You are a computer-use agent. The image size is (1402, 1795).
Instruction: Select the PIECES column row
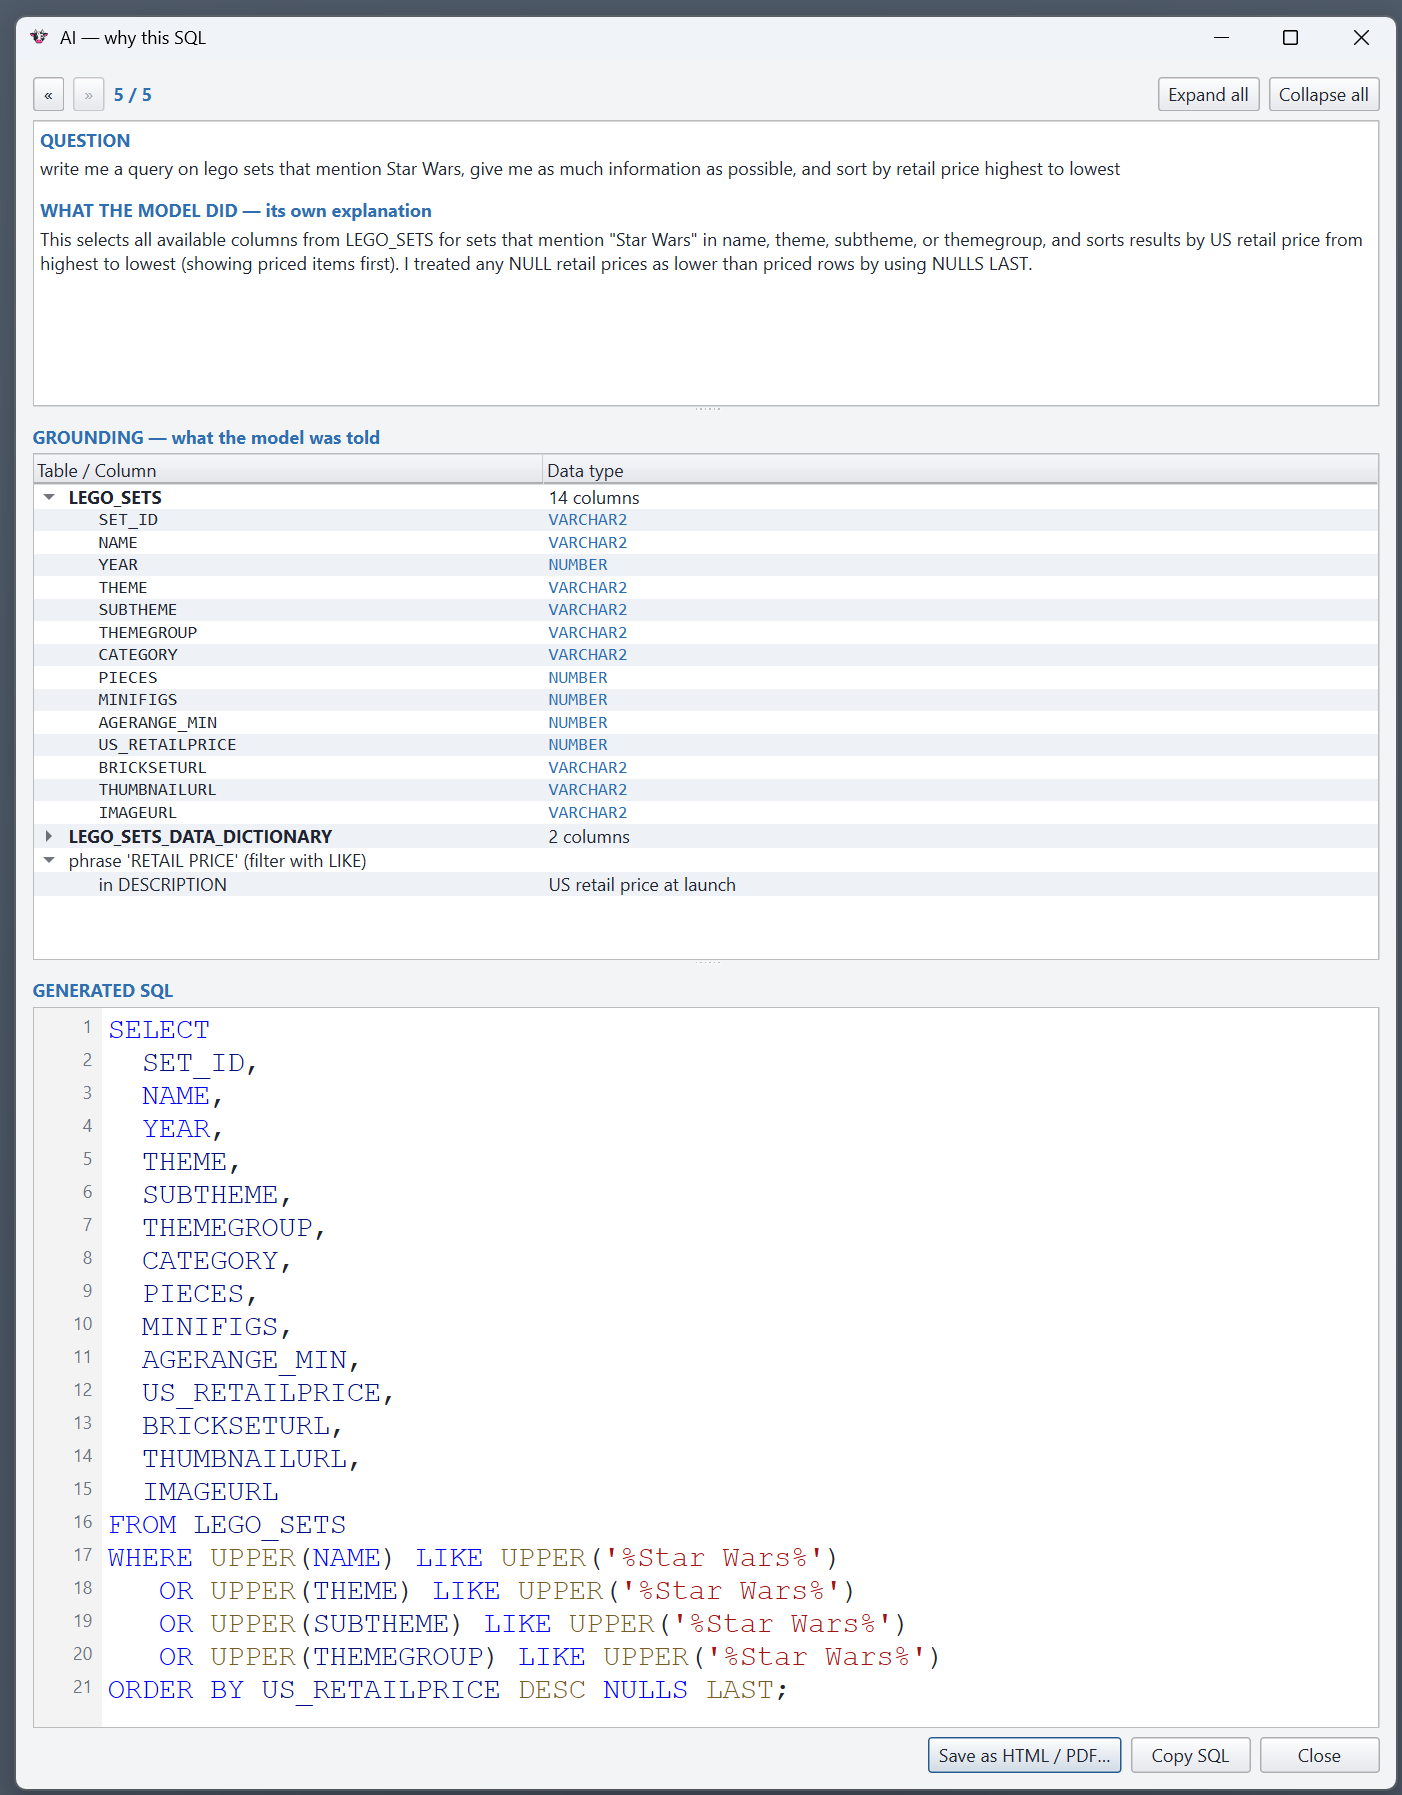click(x=706, y=678)
